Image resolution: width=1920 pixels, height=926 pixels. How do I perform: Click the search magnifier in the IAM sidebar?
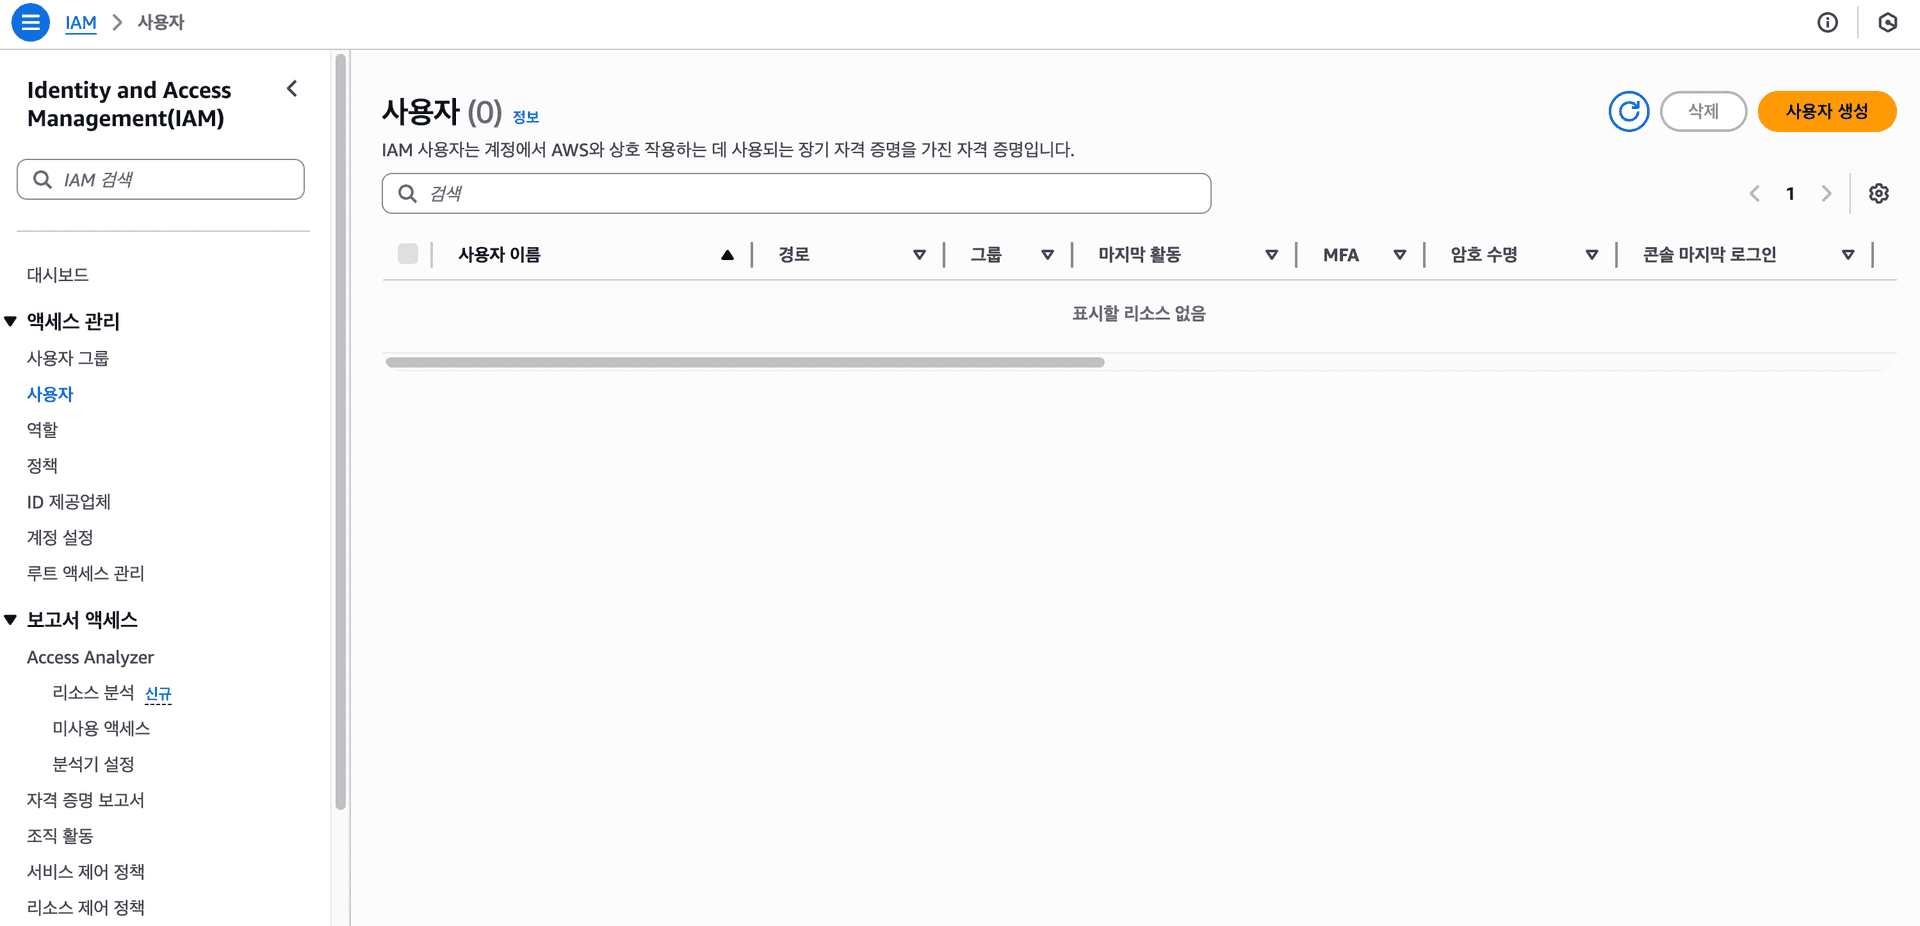tap(43, 179)
